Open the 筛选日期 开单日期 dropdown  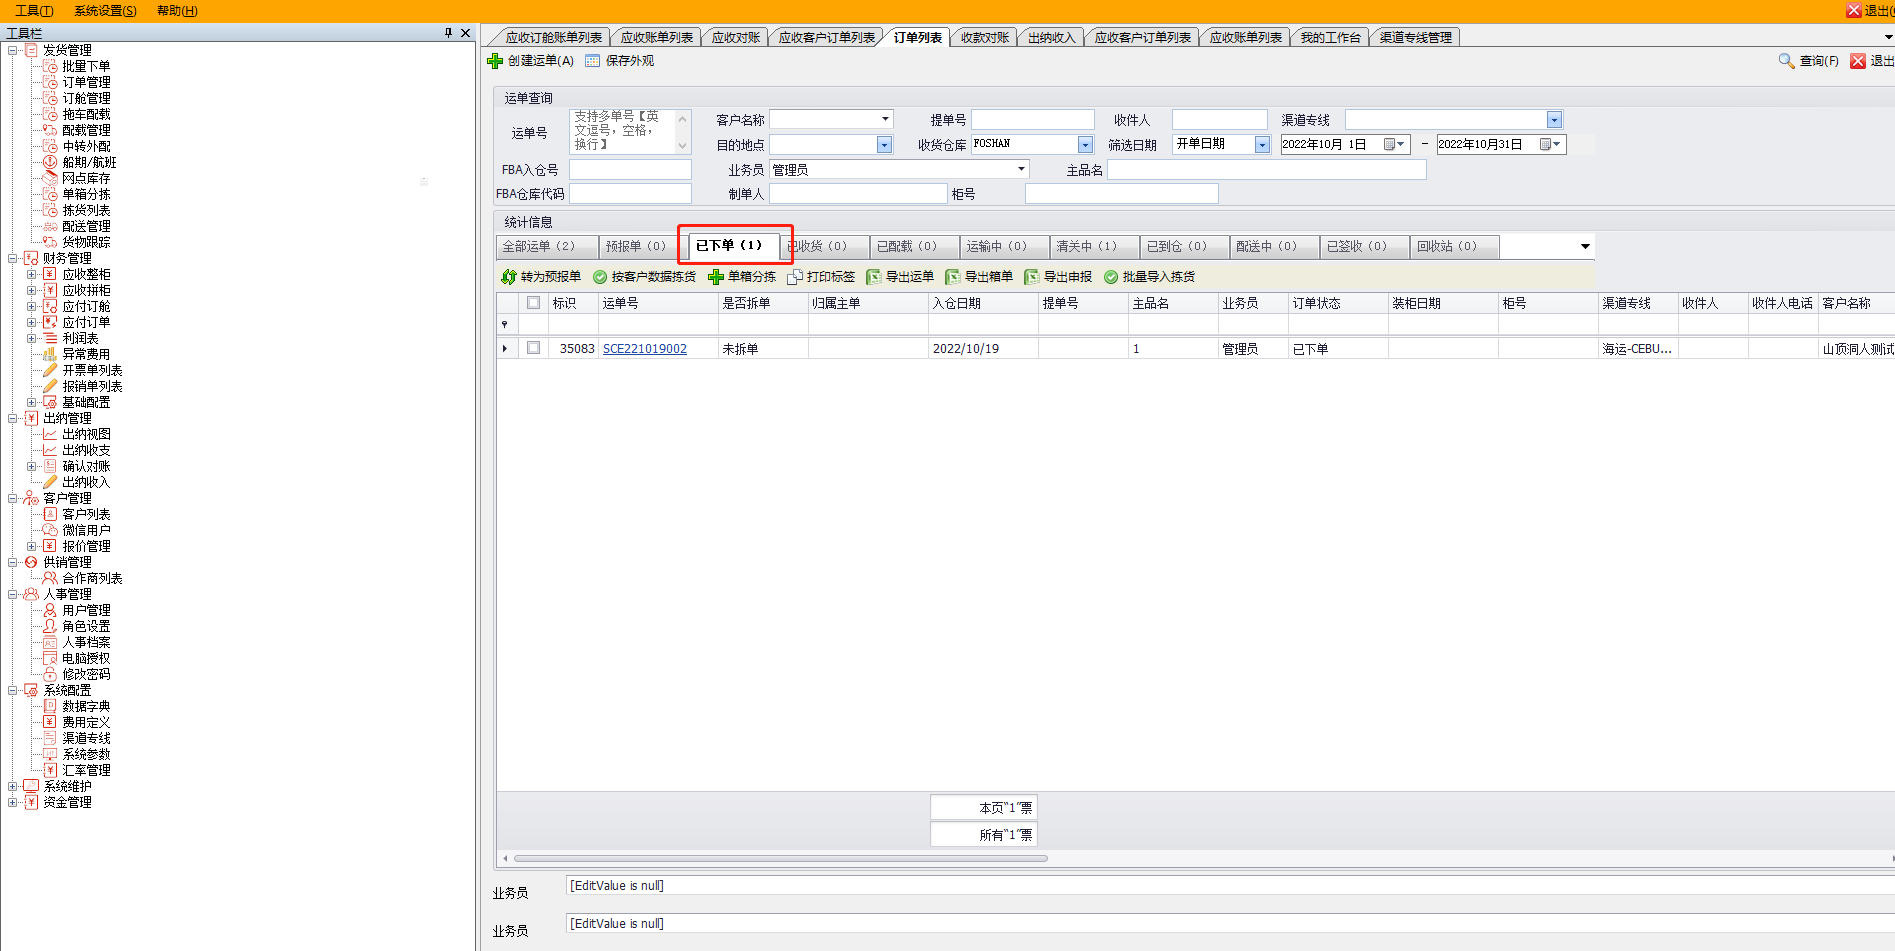(x=1262, y=145)
